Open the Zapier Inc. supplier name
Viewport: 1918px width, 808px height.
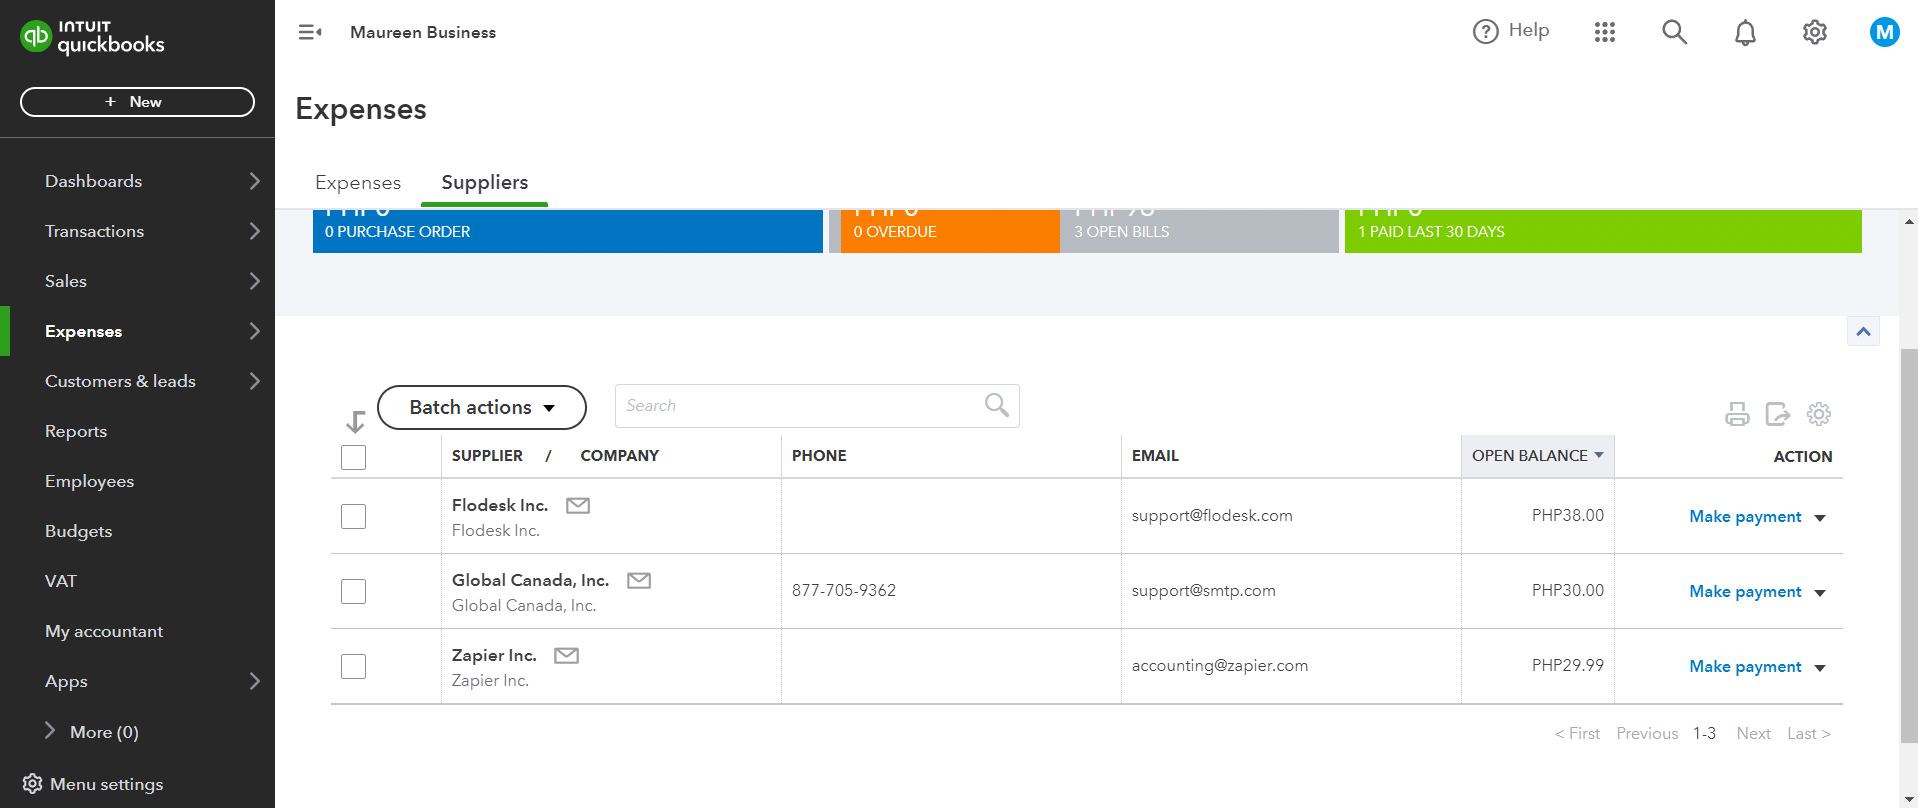click(x=494, y=656)
